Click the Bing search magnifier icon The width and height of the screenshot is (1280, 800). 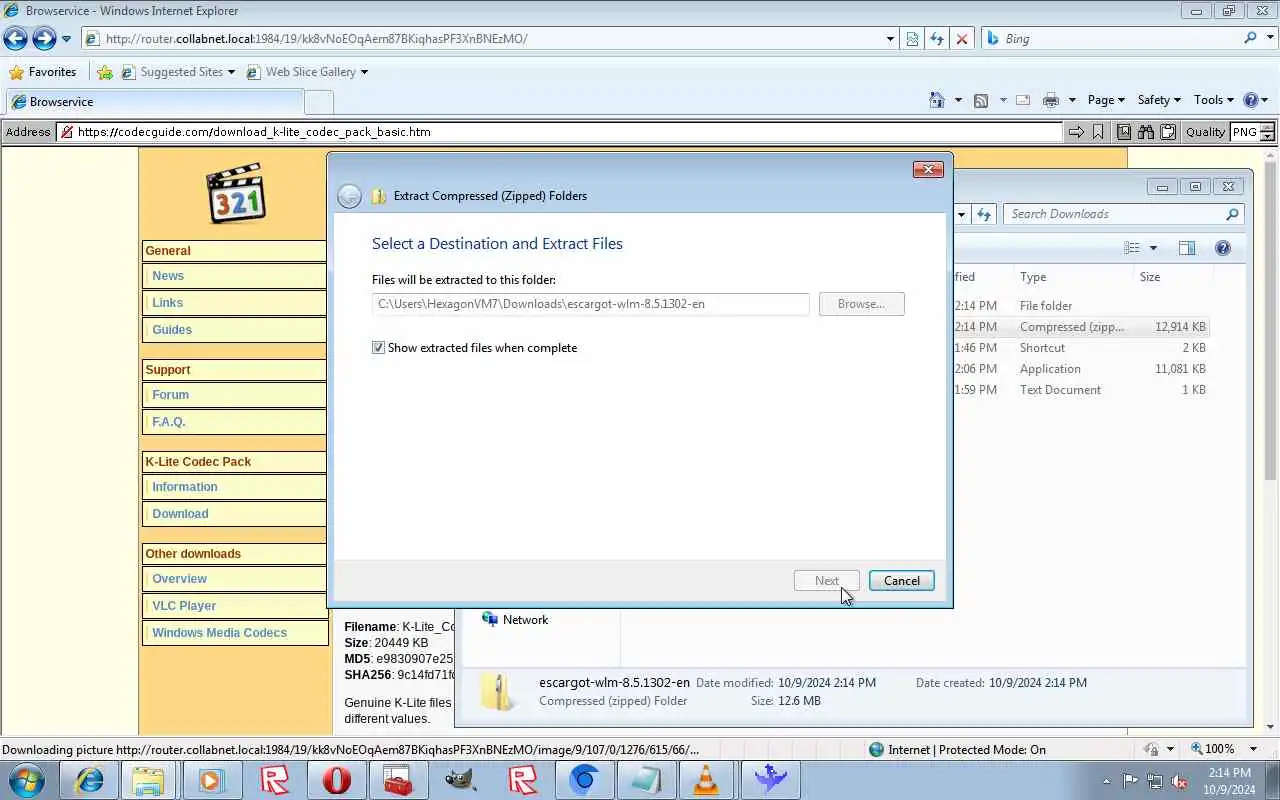tap(1251, 38)
